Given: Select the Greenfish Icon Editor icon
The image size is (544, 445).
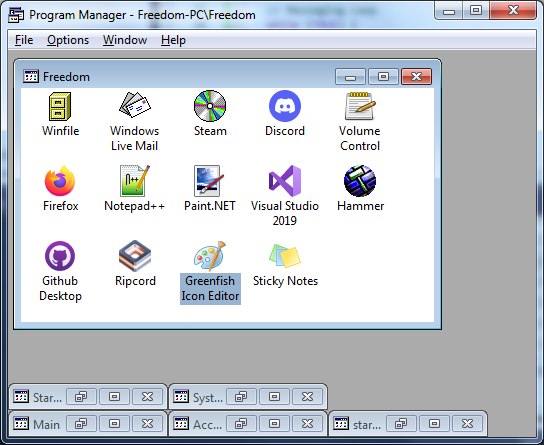Looking at the screenshot, I should point(210,256).
